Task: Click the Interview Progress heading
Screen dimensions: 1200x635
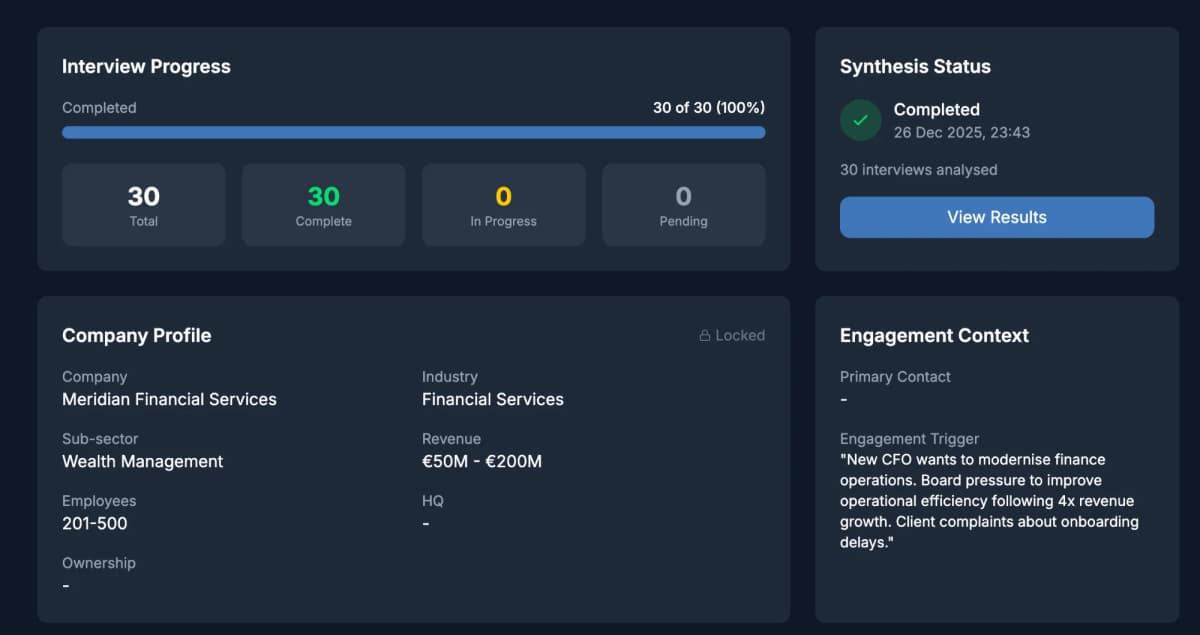Action: coord(146,66)
